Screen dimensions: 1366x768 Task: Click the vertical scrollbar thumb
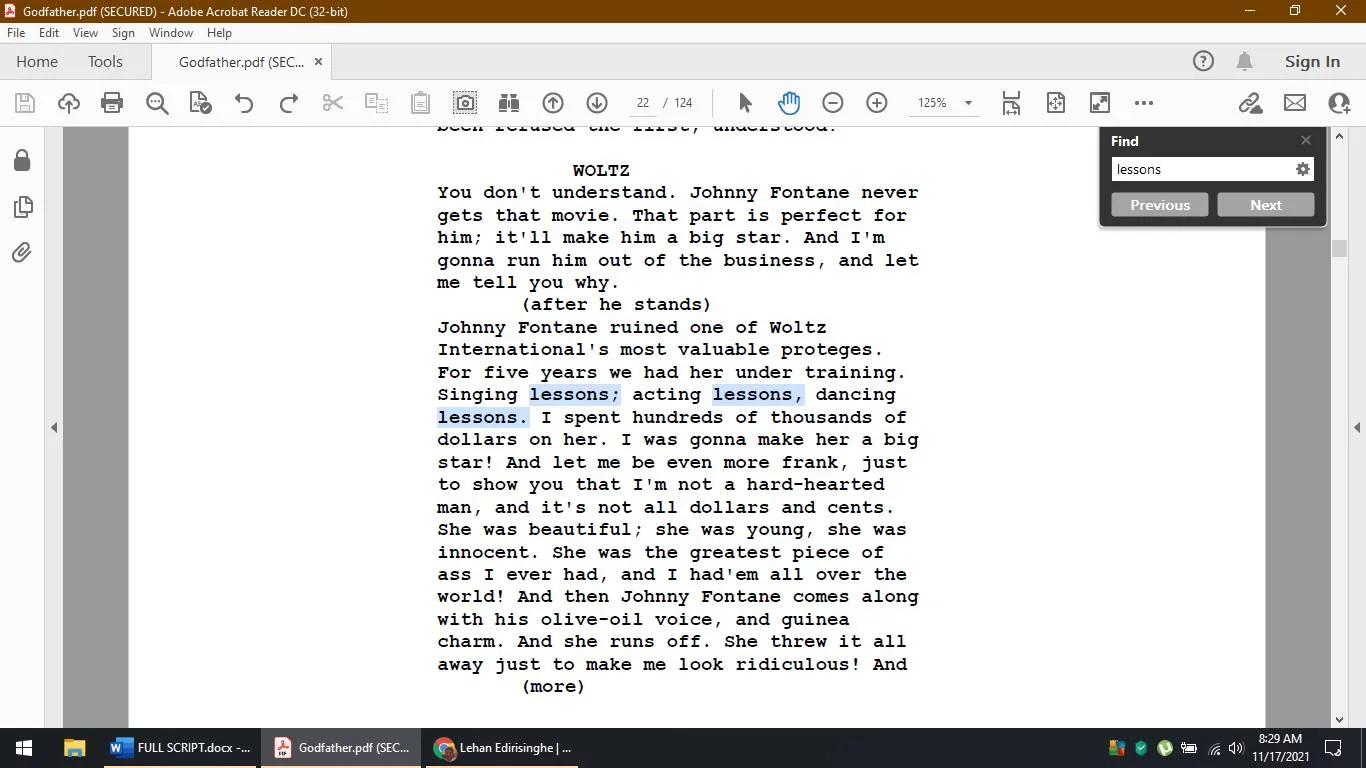pyautogui.click(x=1340, y=248)
